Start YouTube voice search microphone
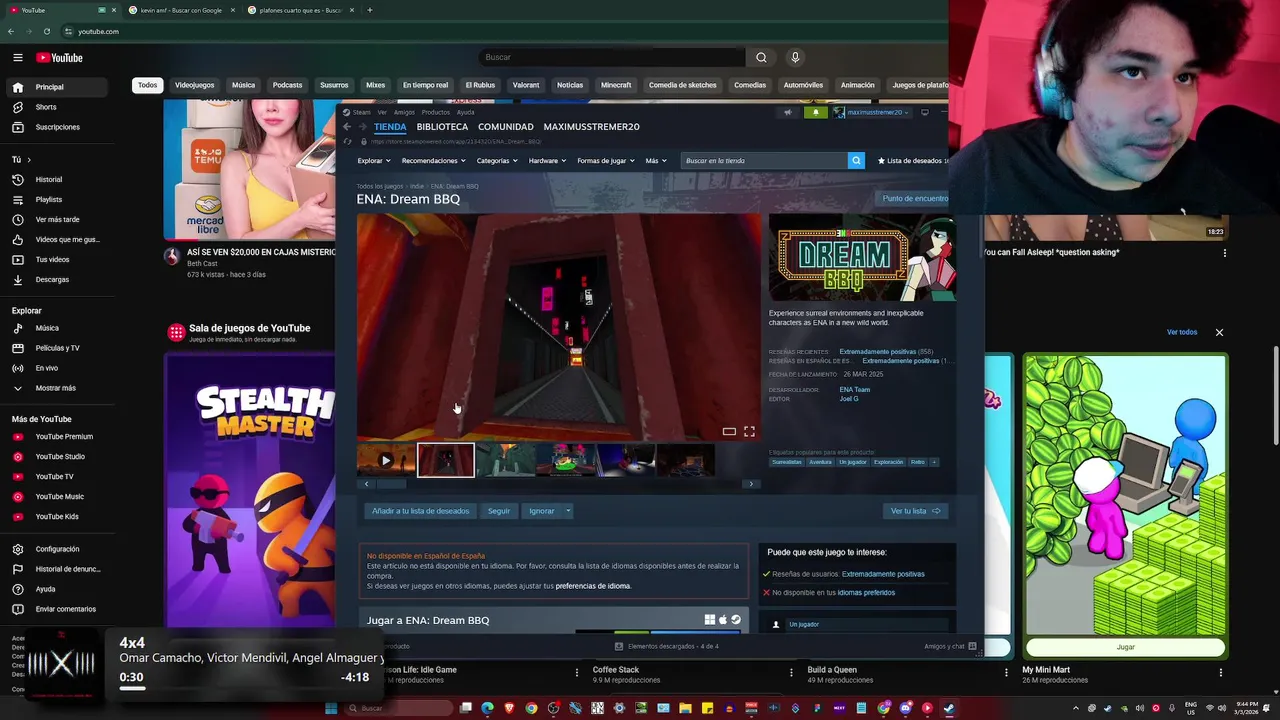 point(795,58)
